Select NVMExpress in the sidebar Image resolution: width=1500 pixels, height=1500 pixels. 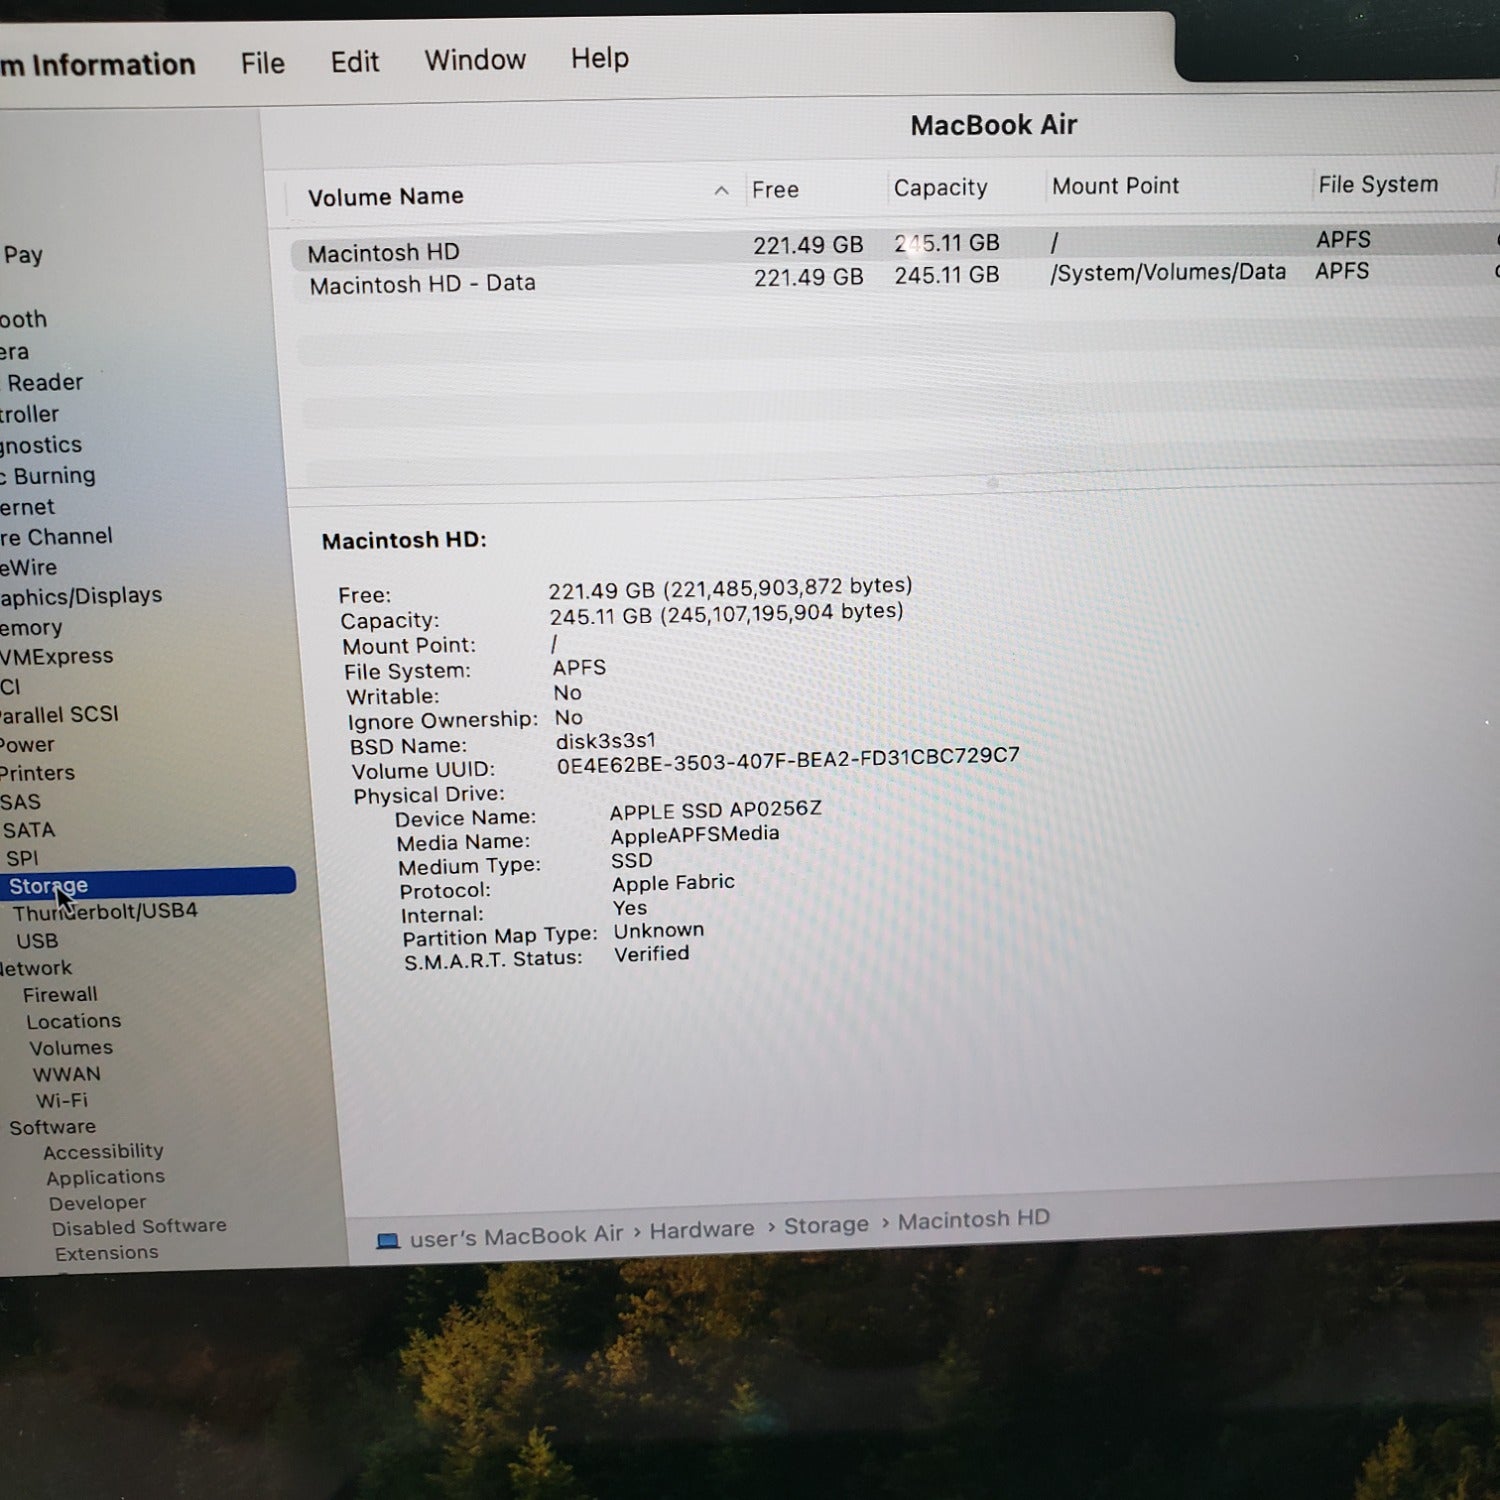tap(57, 657)
